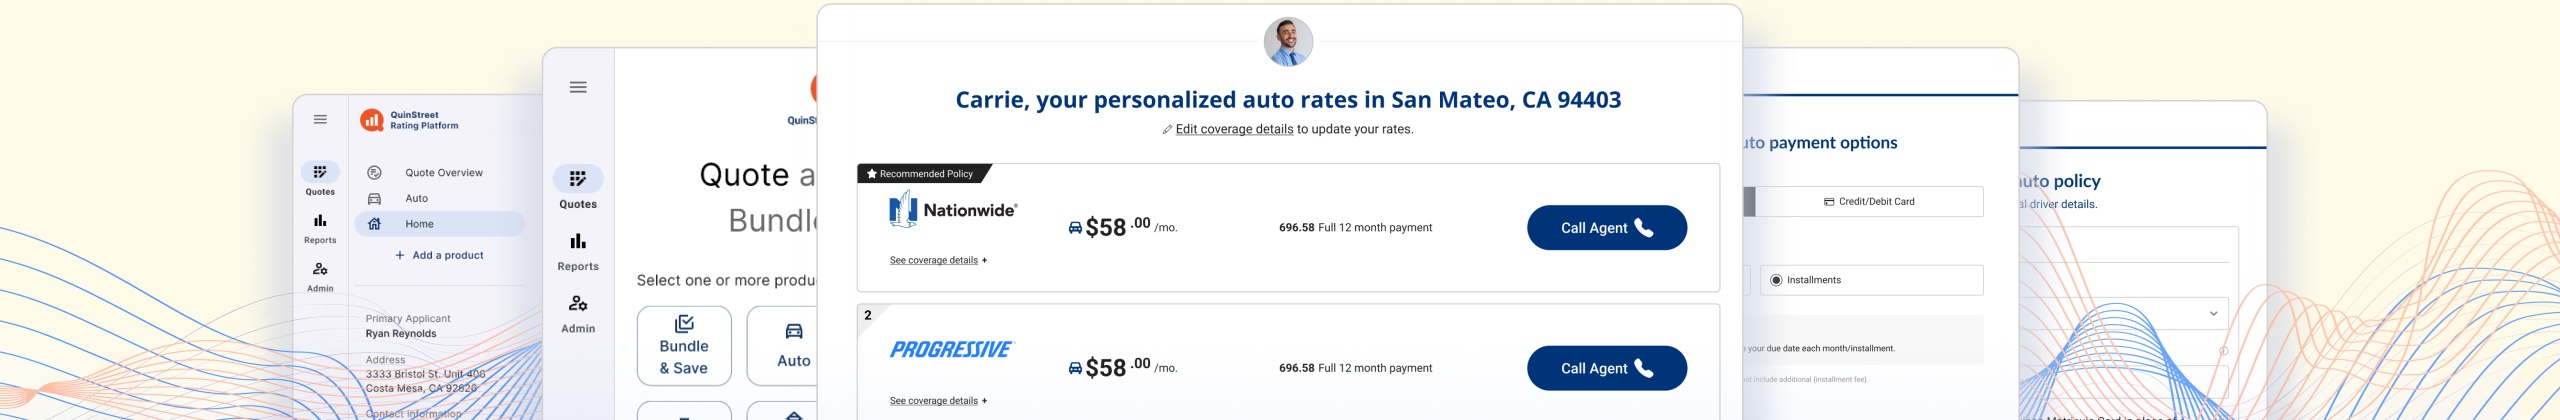
Task: Choose the Credit/Debit Card payment option
Action: [1868, 201]
